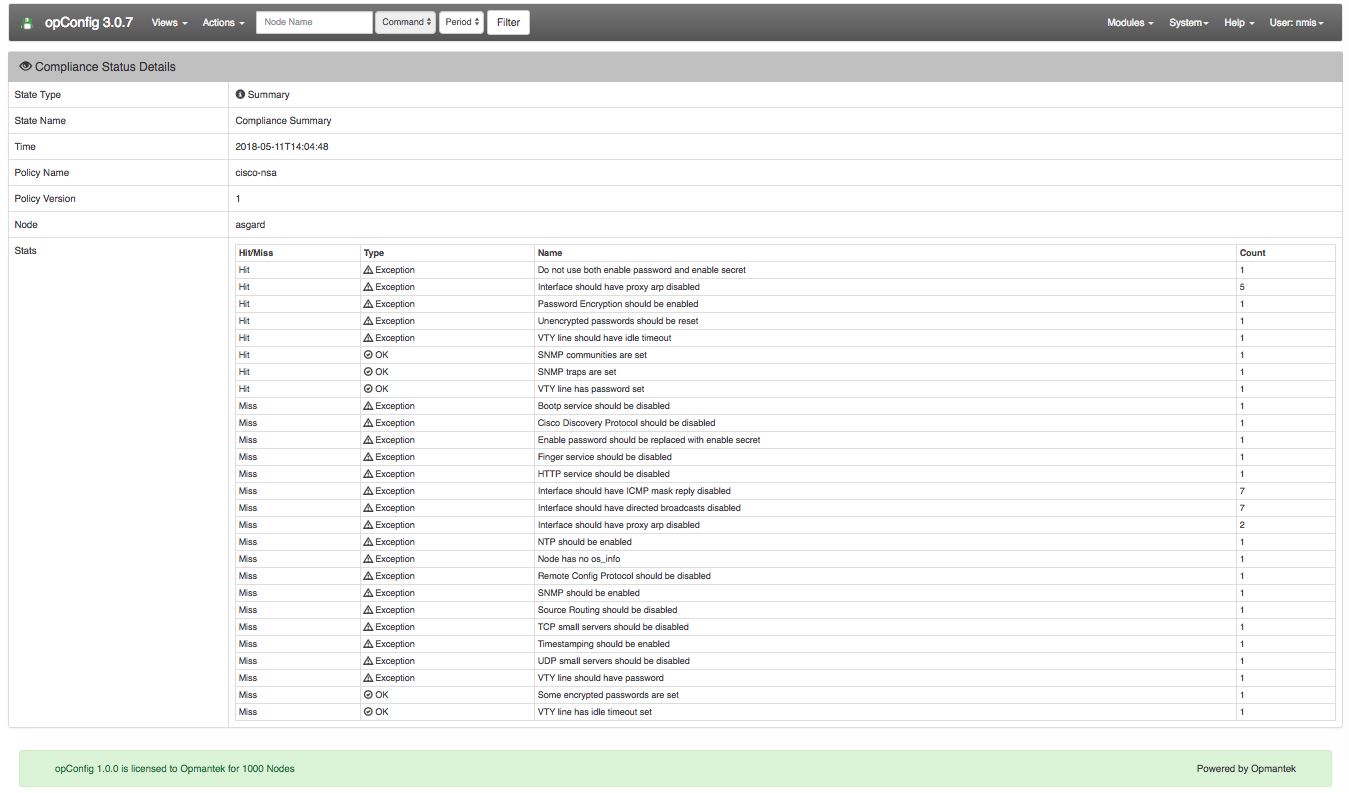1349x793 pixels.
Task: Click the Name column header
Action: (x=550, y=253)
